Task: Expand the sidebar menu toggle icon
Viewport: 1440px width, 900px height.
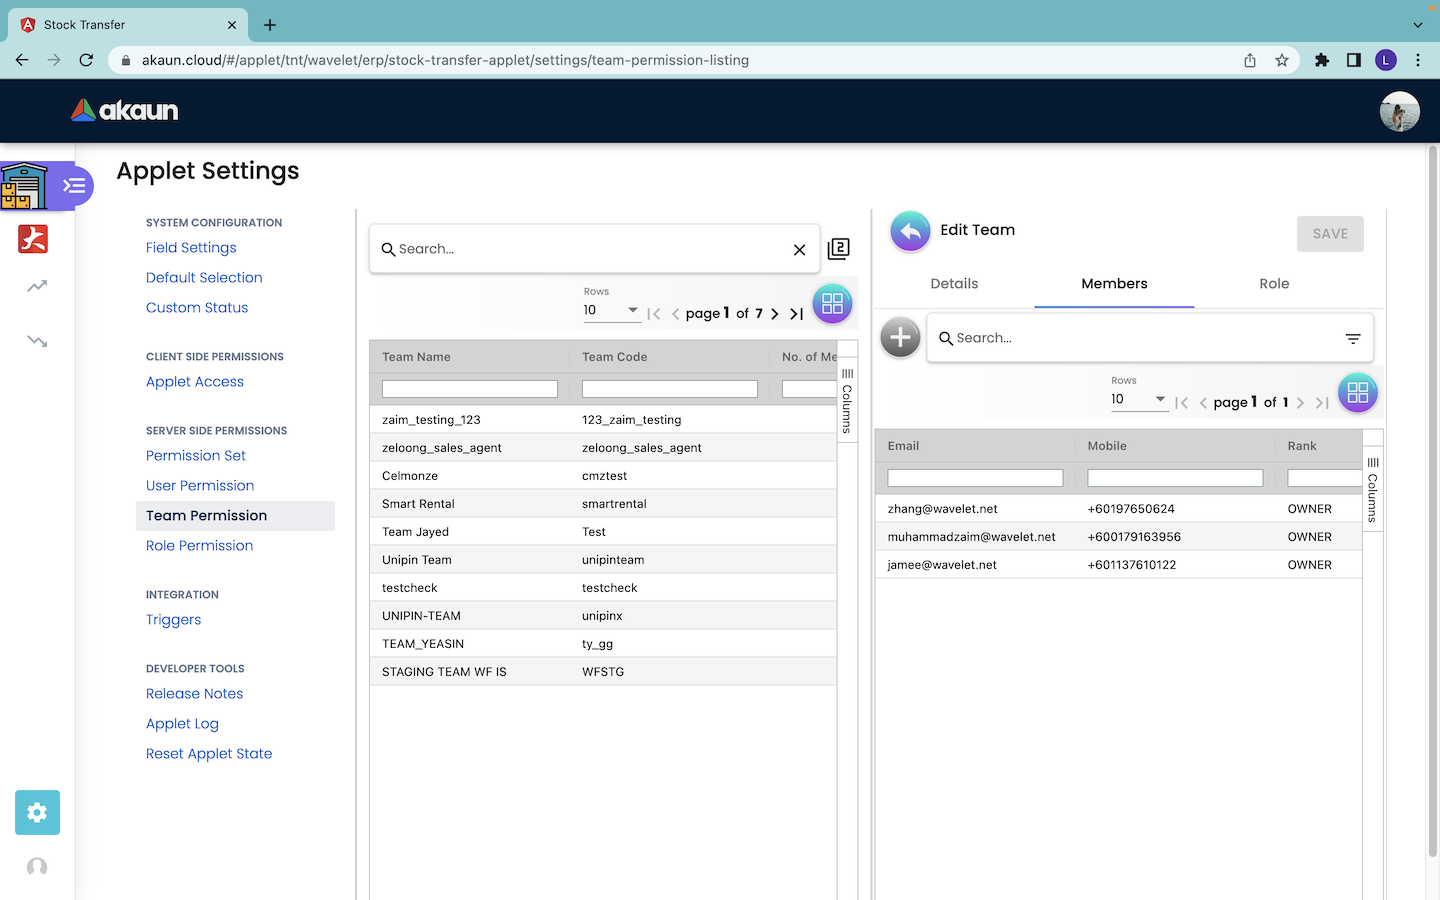Action: coord(74,186)
